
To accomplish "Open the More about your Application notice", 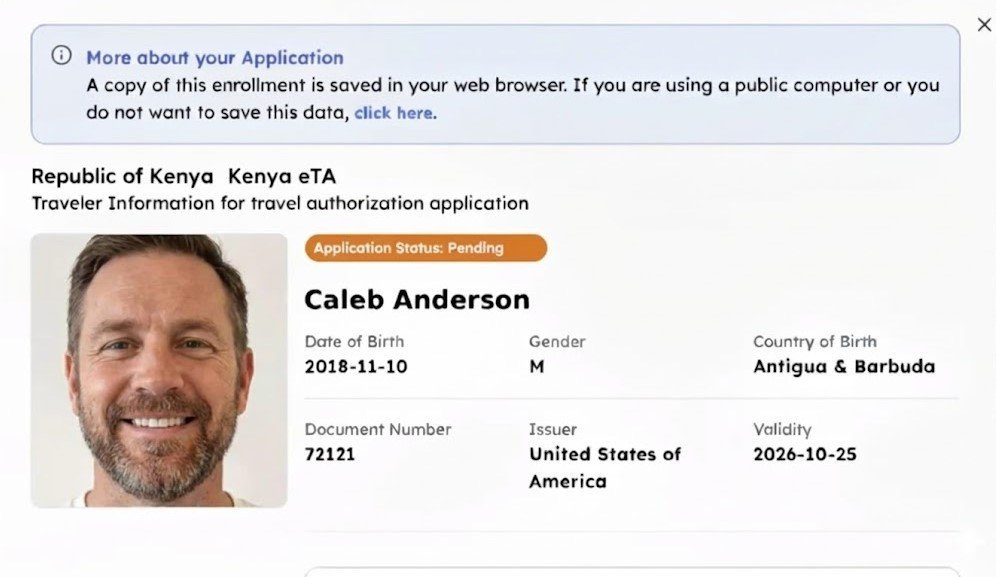I will coord(215,58).
